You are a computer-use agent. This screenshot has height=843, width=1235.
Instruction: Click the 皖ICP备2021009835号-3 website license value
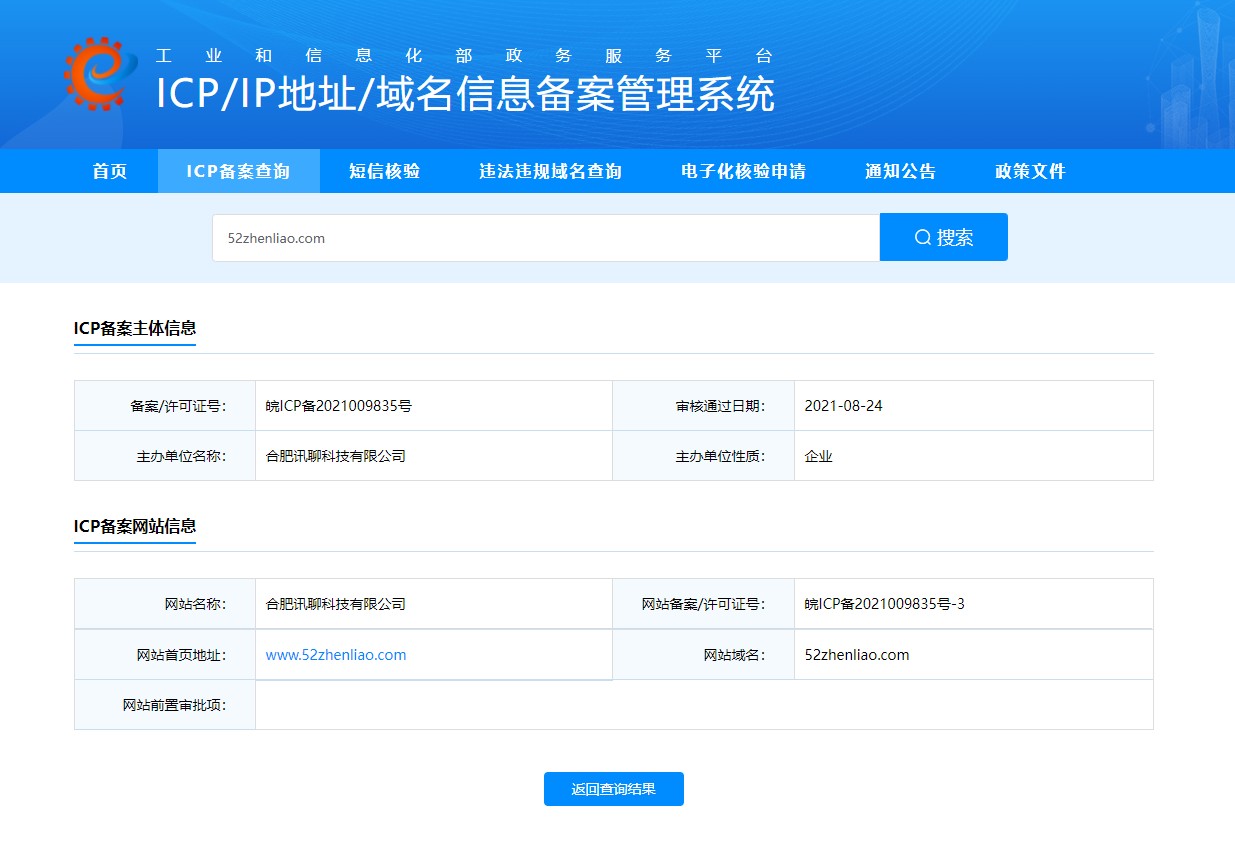coord(884,604)
